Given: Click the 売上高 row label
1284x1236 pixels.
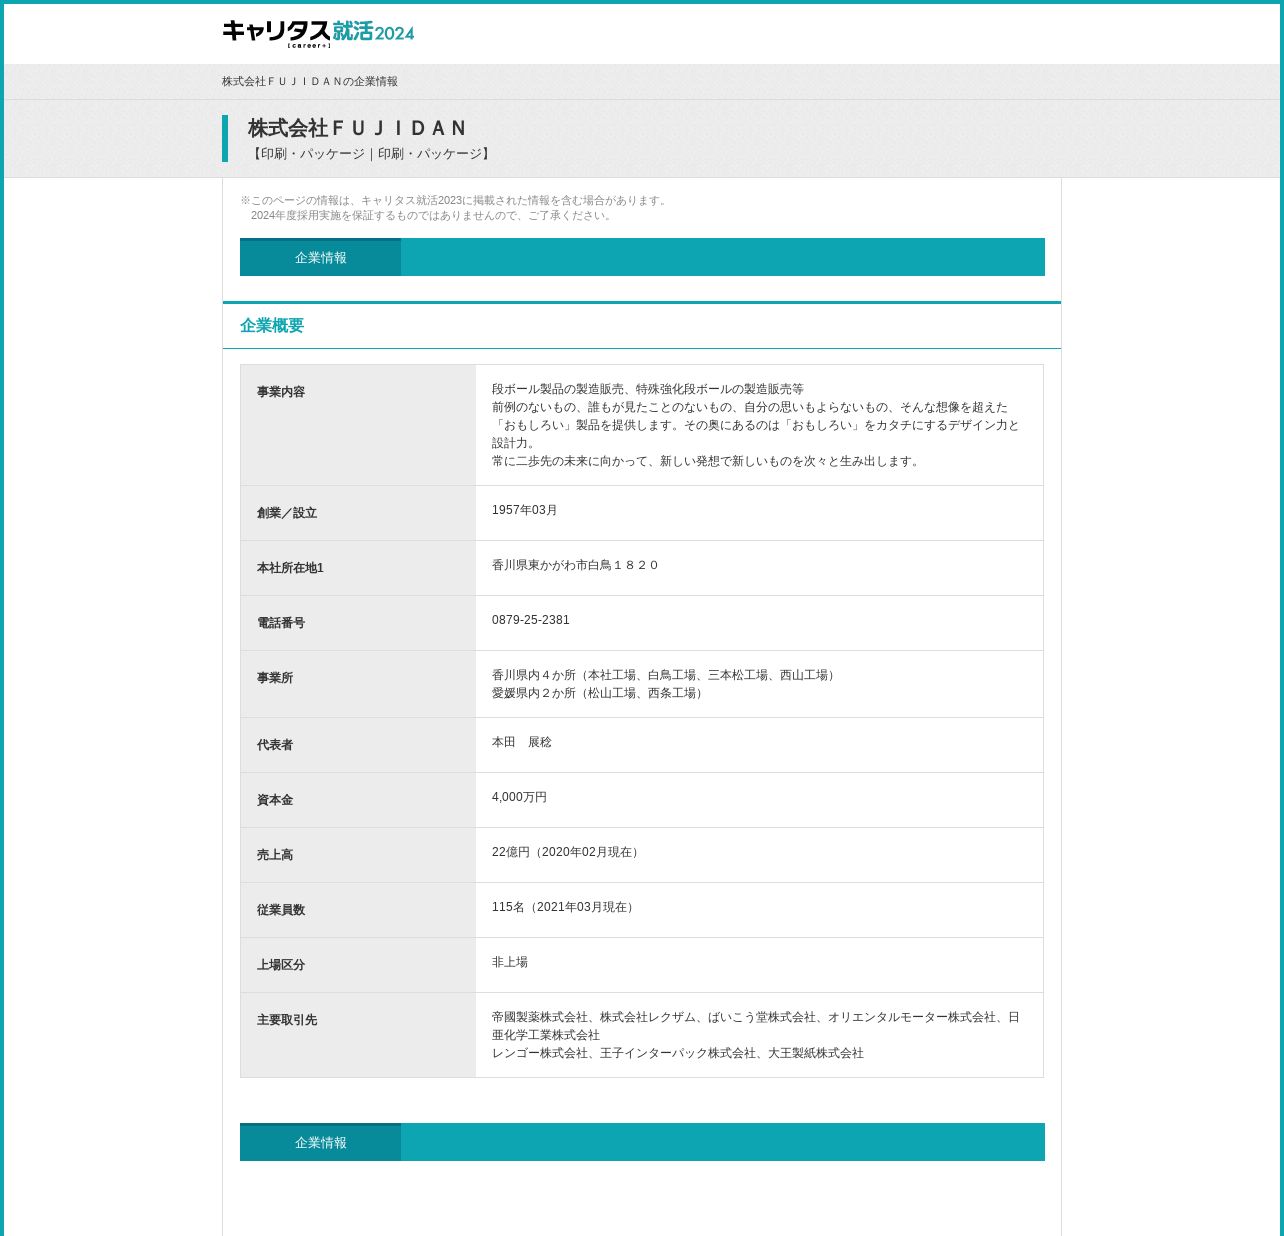Looking at the screenshot, I should [275, 855].
